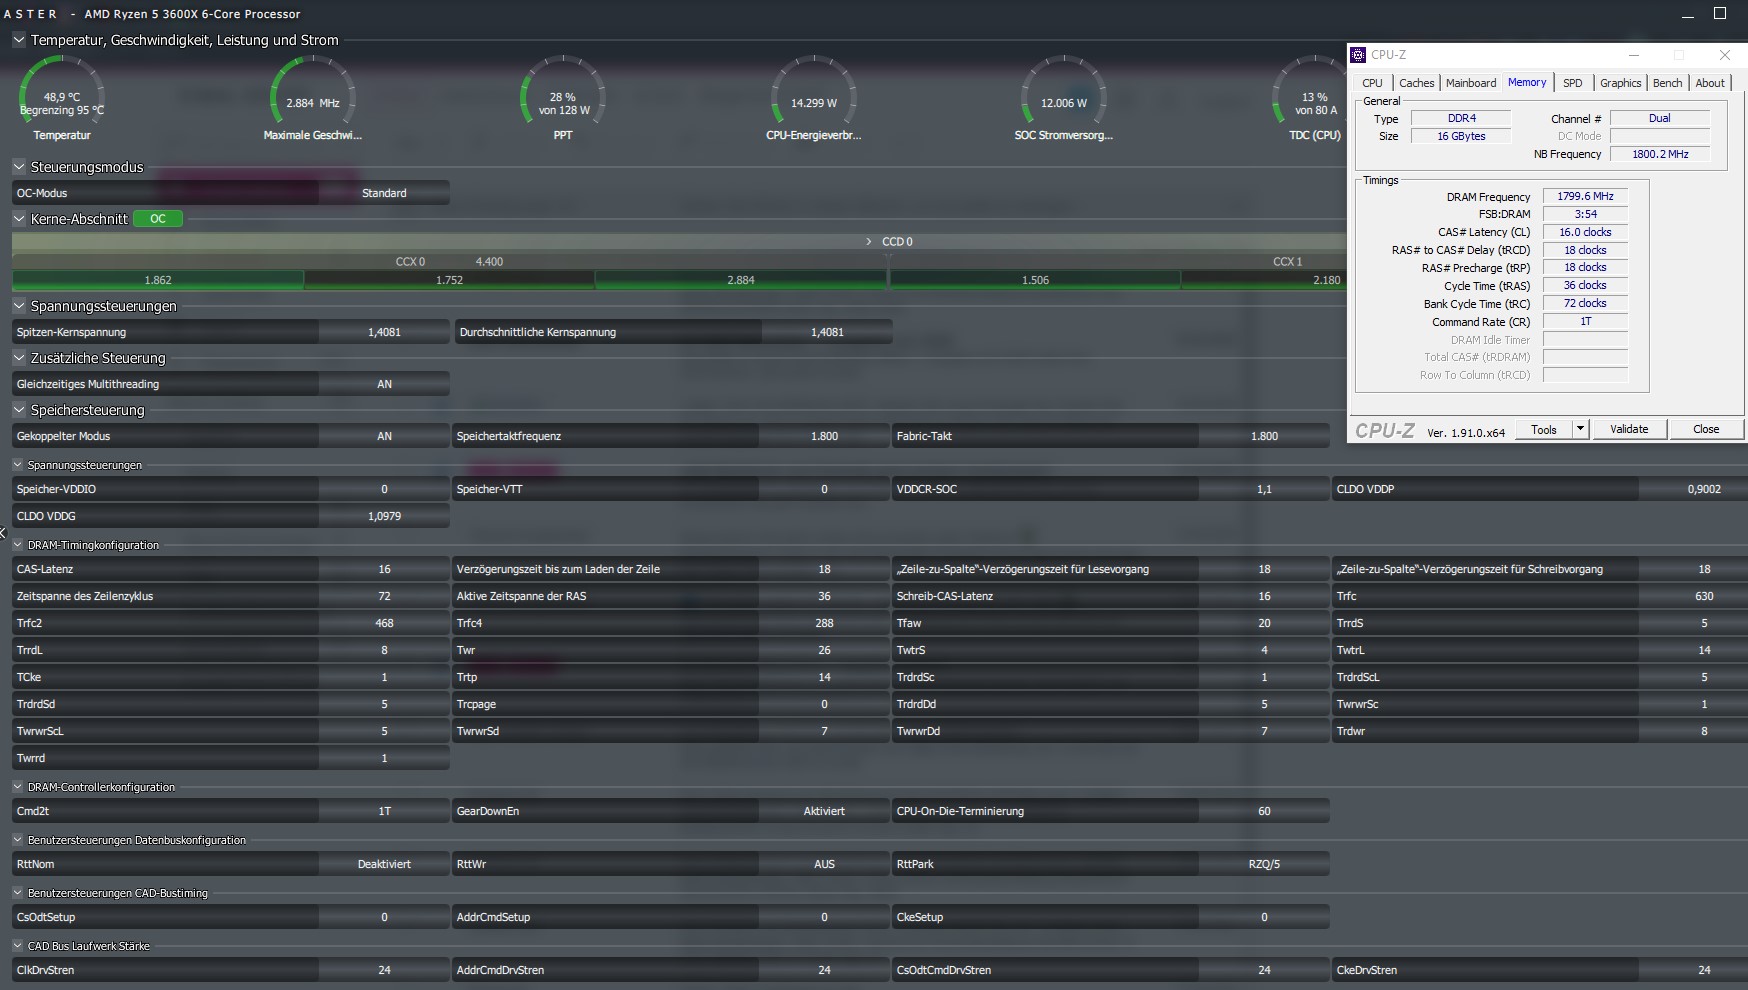Viewport: 1748px width, 990px height.
Task: Collapse CAD Bus Laufwerk Stärke subsection
Action: (18, 946)
